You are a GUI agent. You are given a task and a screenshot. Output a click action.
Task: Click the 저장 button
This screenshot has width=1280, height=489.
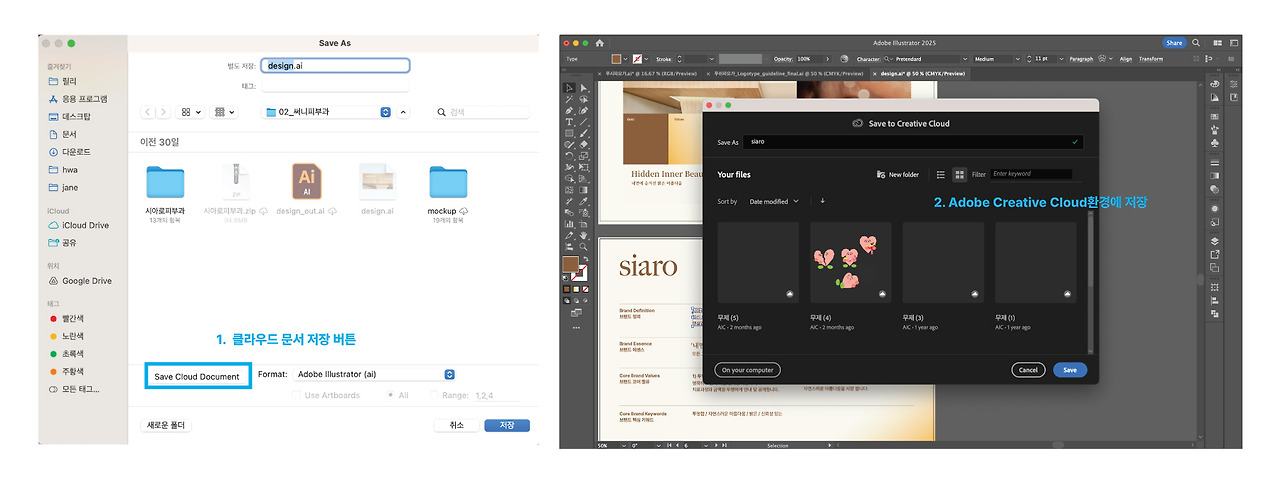[x=507, y=425]
